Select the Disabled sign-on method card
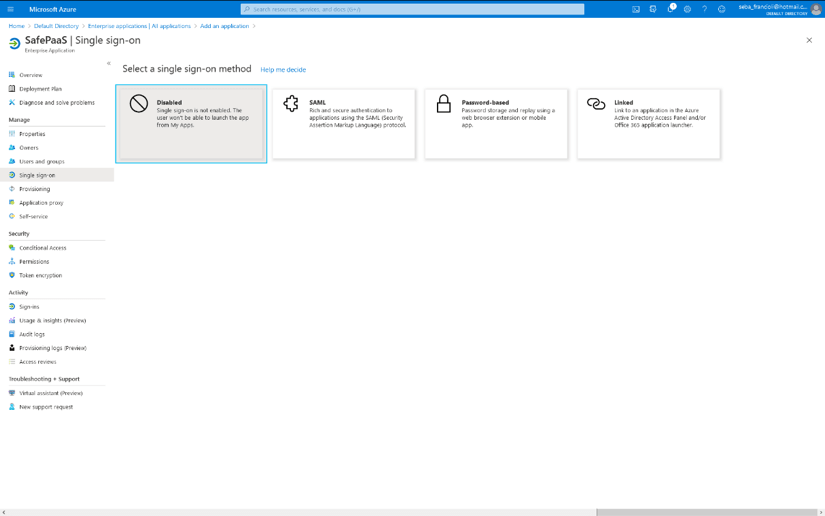Image resolution: width=825 pixels, height=516 pixels. pos(191,124)
